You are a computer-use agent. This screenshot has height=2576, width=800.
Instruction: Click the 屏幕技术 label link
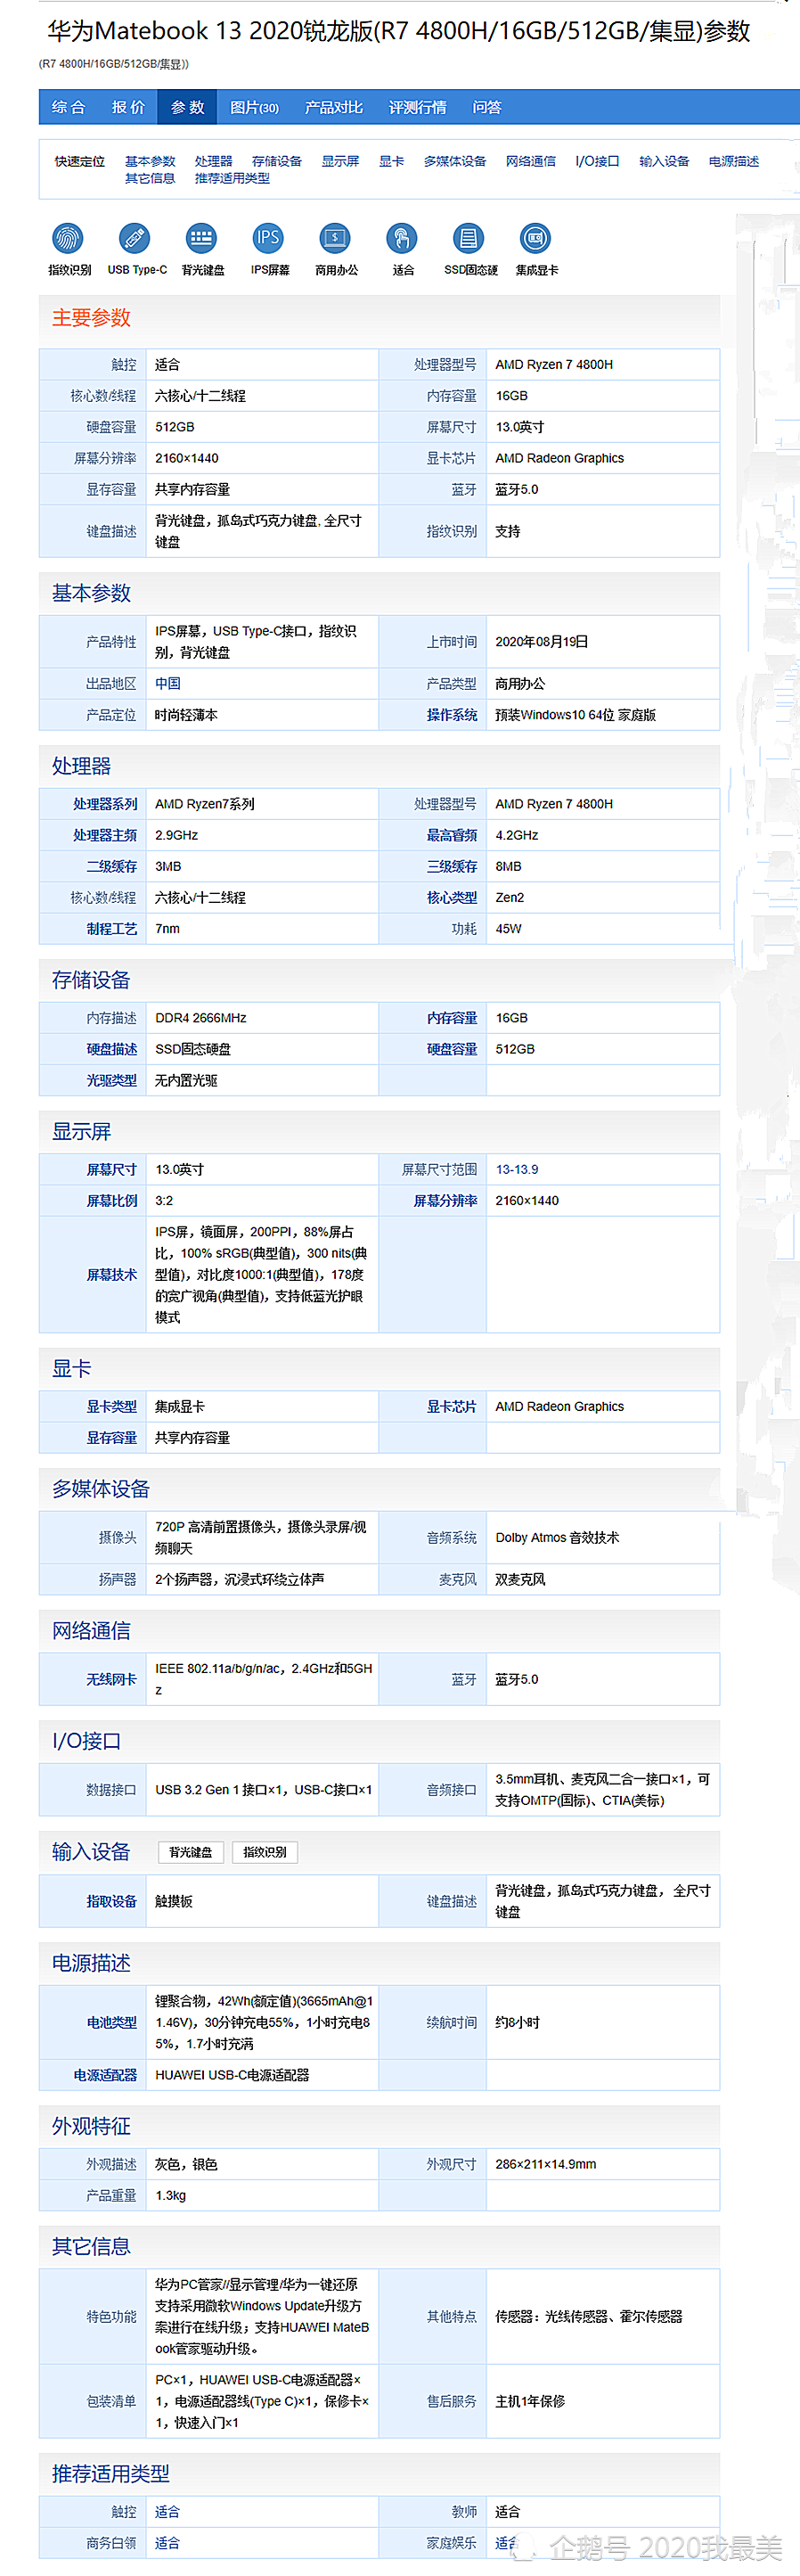pyautogui.click(x=112, y=1275)
